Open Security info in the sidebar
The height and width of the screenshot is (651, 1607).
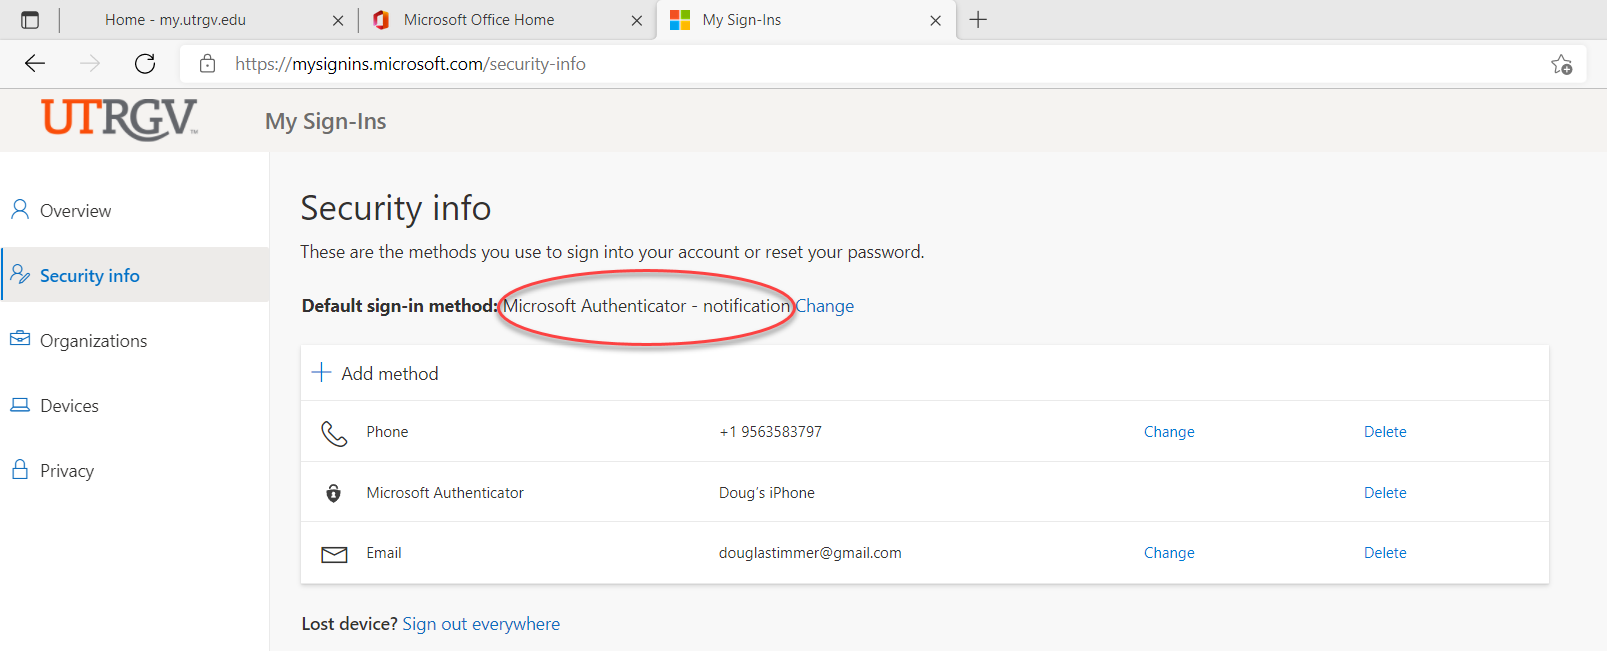point(134,275)
